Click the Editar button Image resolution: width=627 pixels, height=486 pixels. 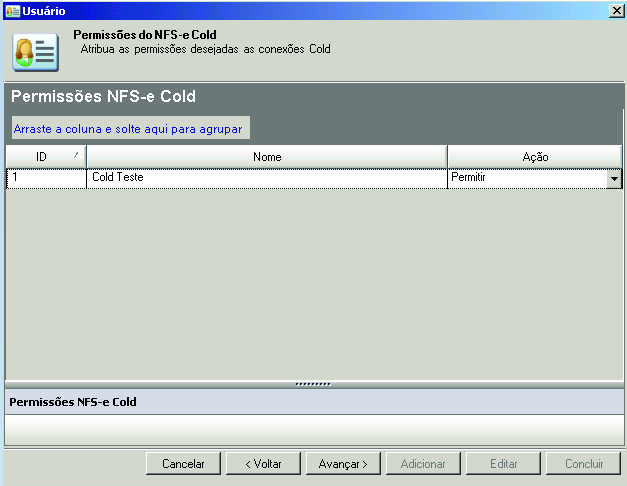click(503, 464)
